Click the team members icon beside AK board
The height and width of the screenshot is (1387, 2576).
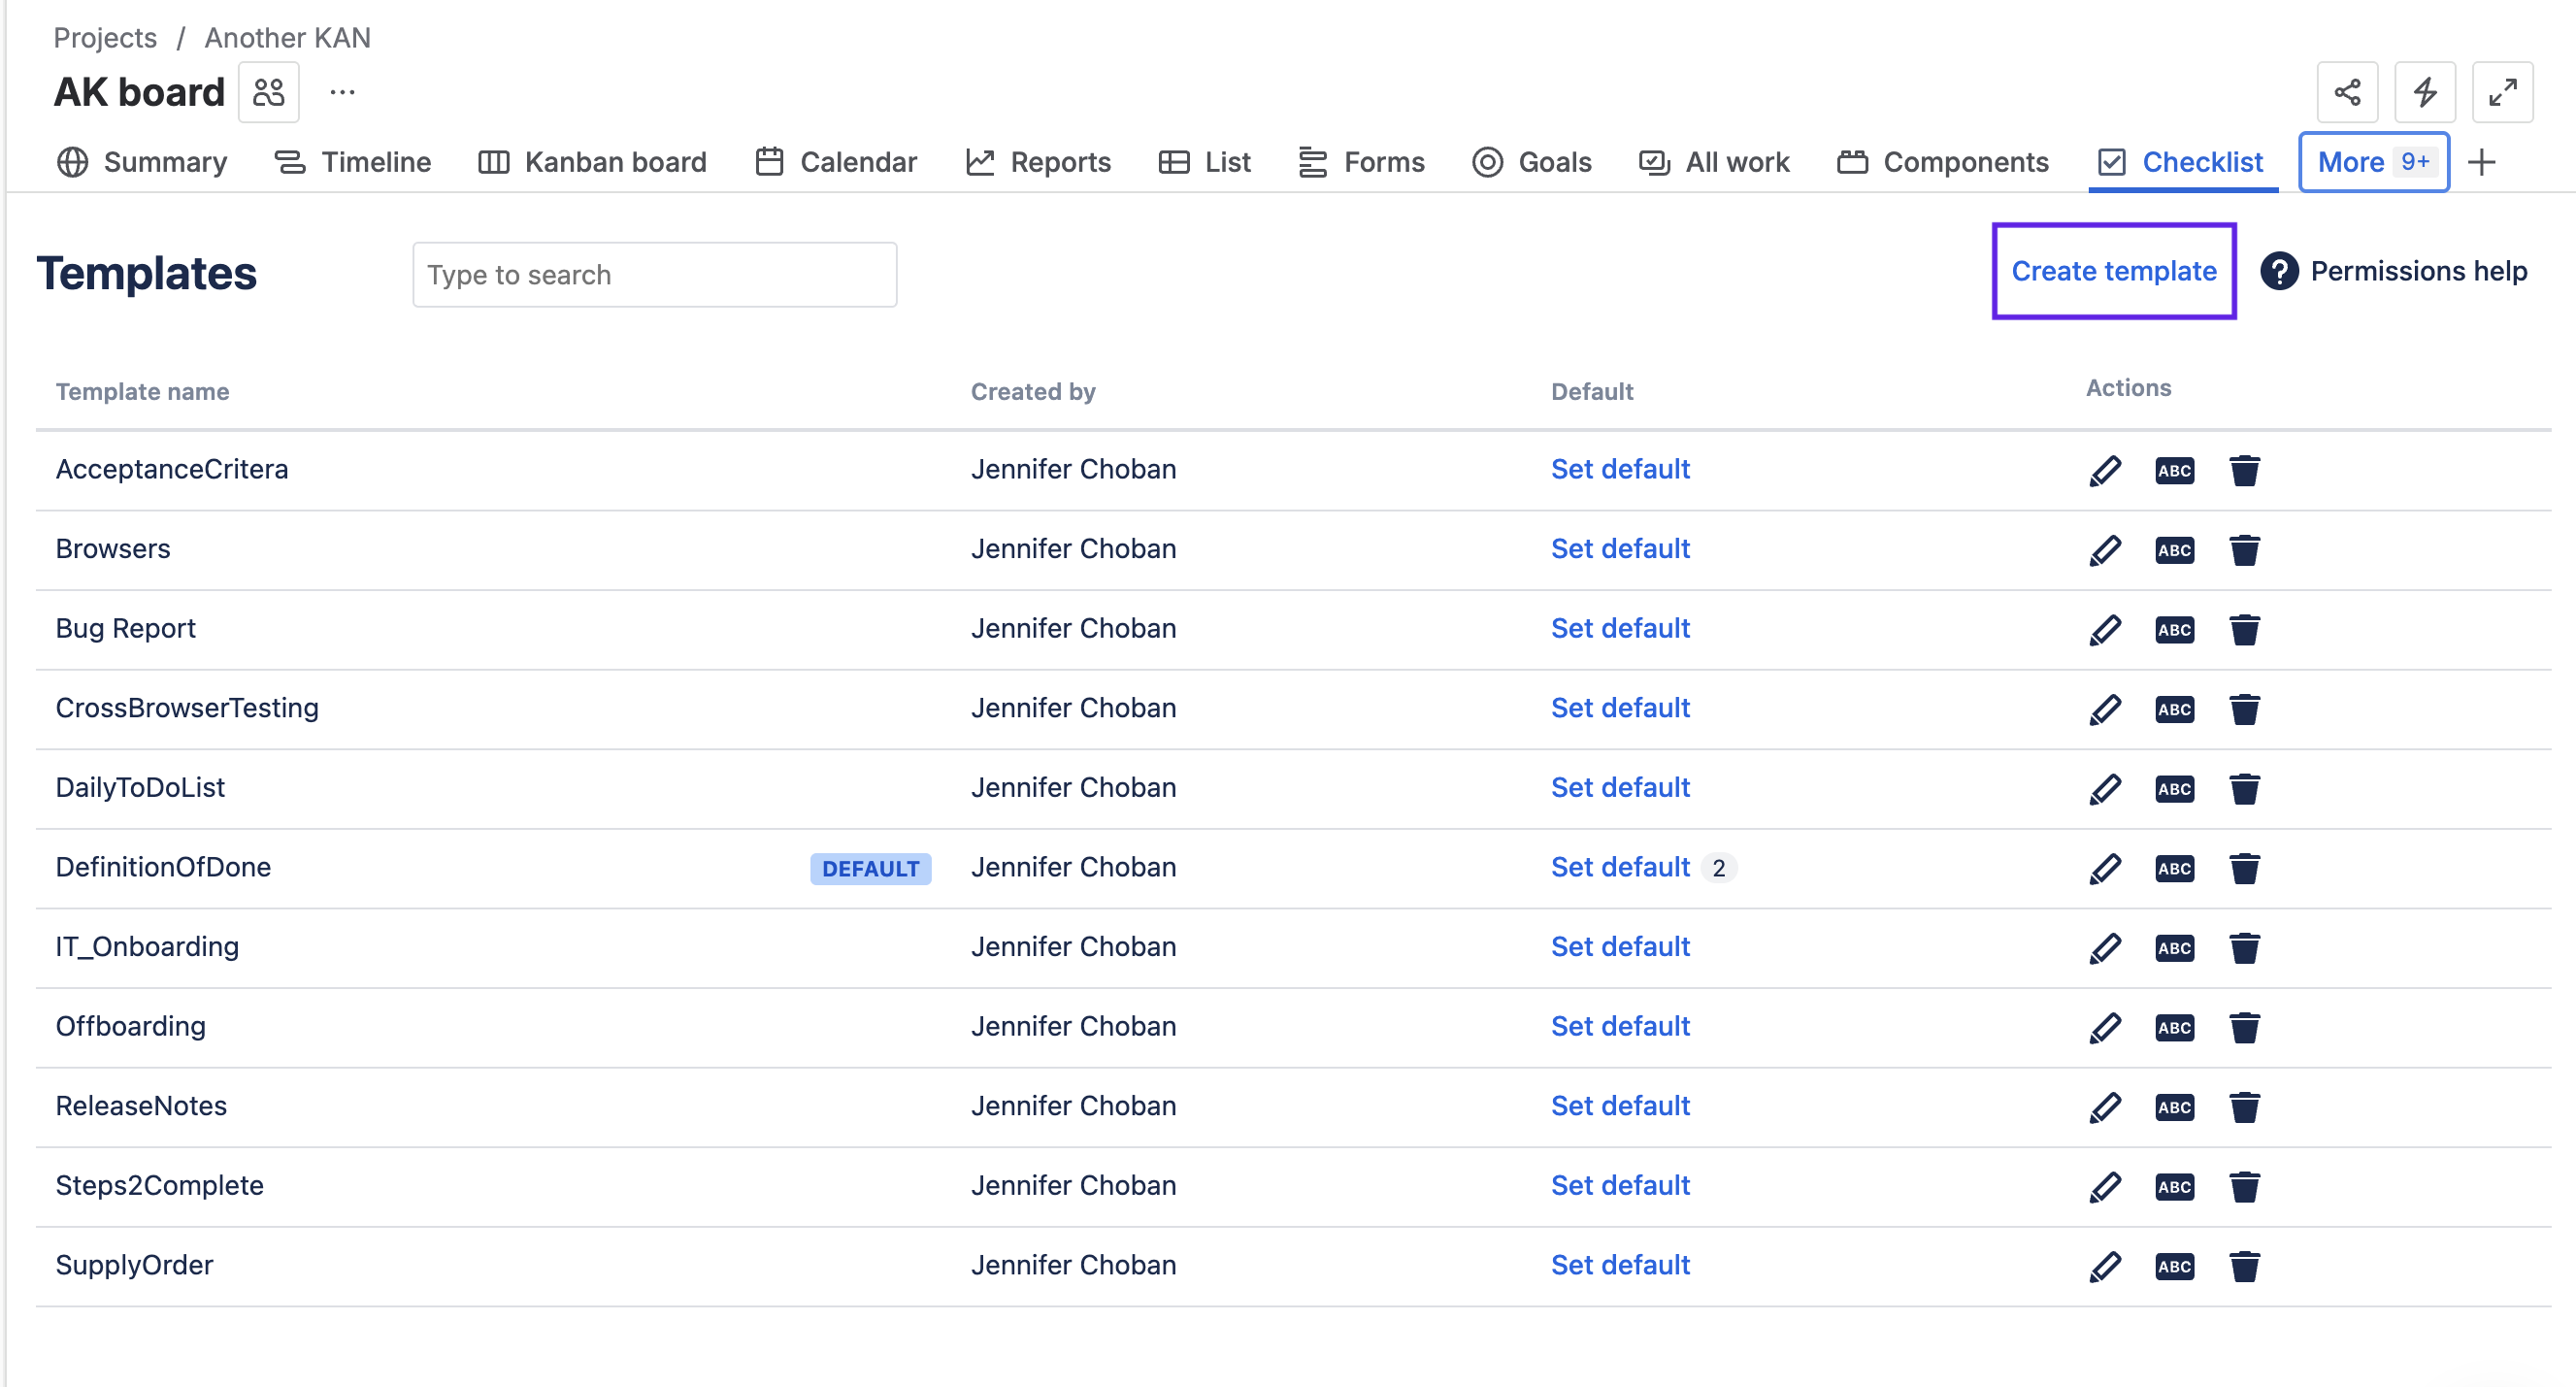click(268, 92)
